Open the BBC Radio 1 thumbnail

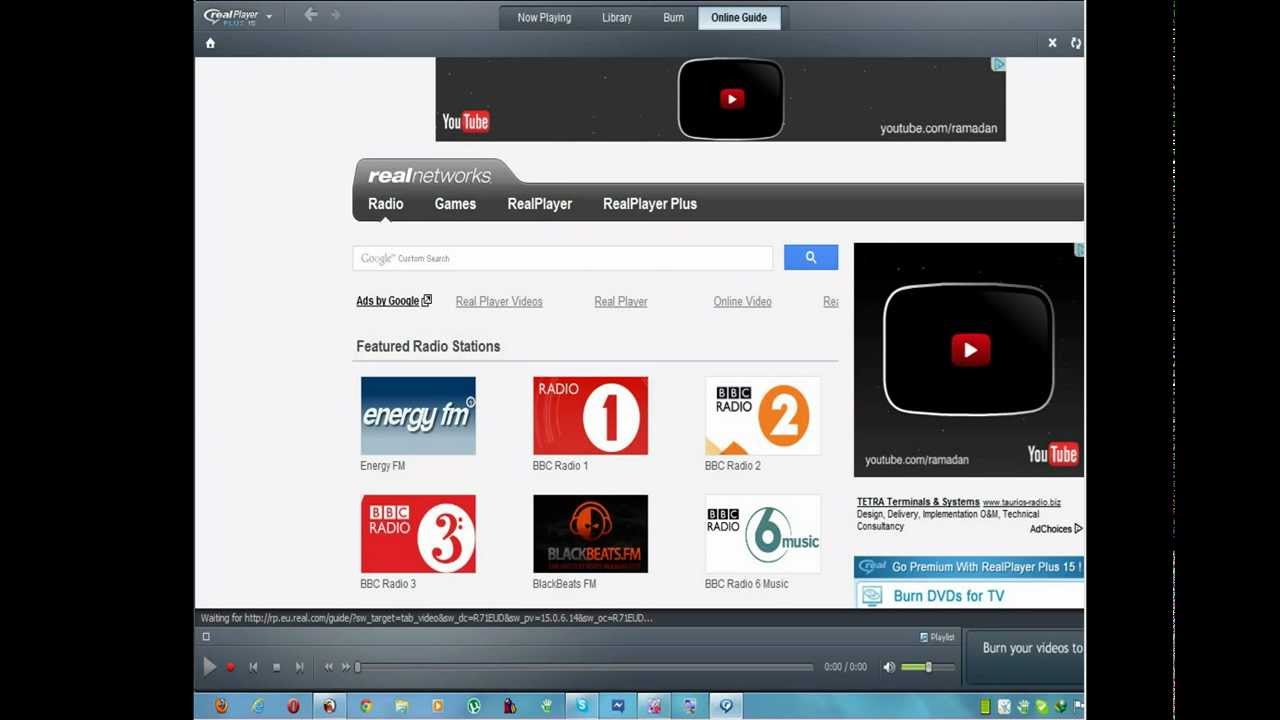pos(590,416)
